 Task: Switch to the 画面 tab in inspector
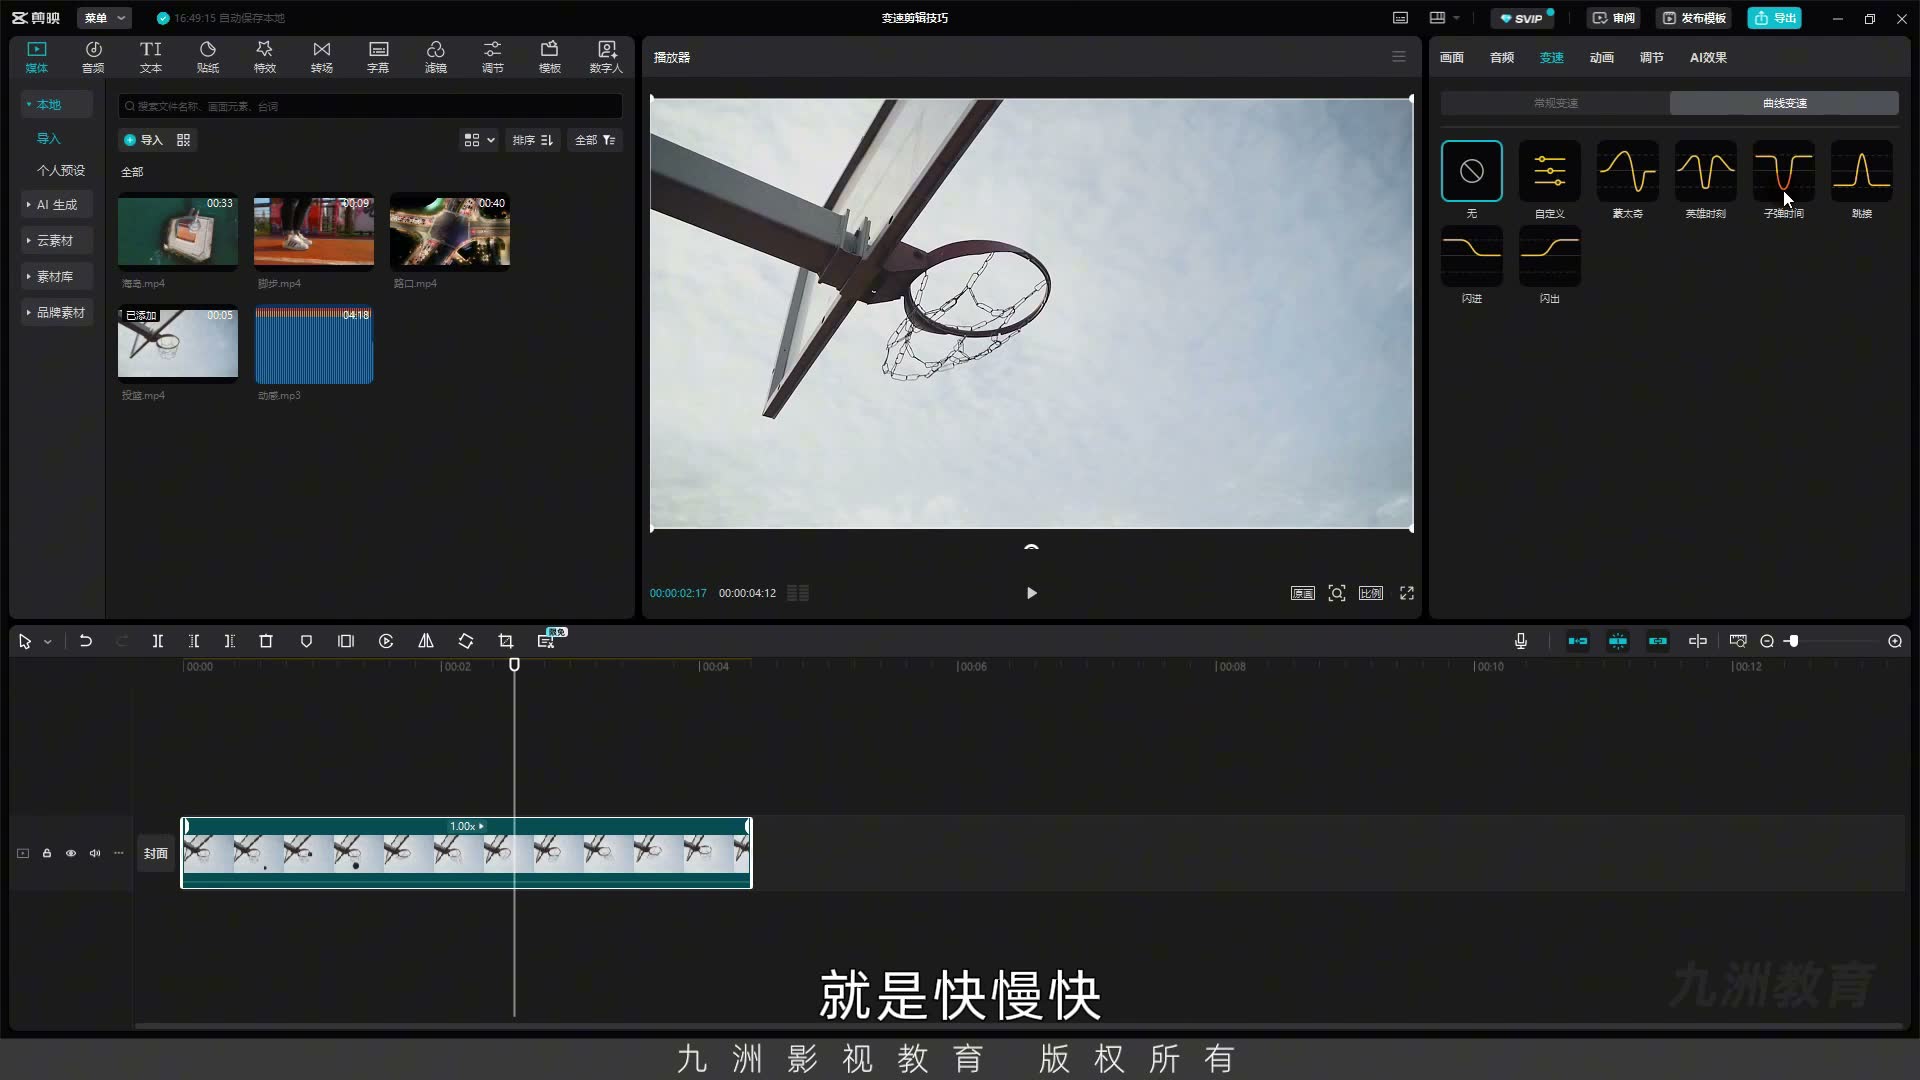pos(1452,57)
